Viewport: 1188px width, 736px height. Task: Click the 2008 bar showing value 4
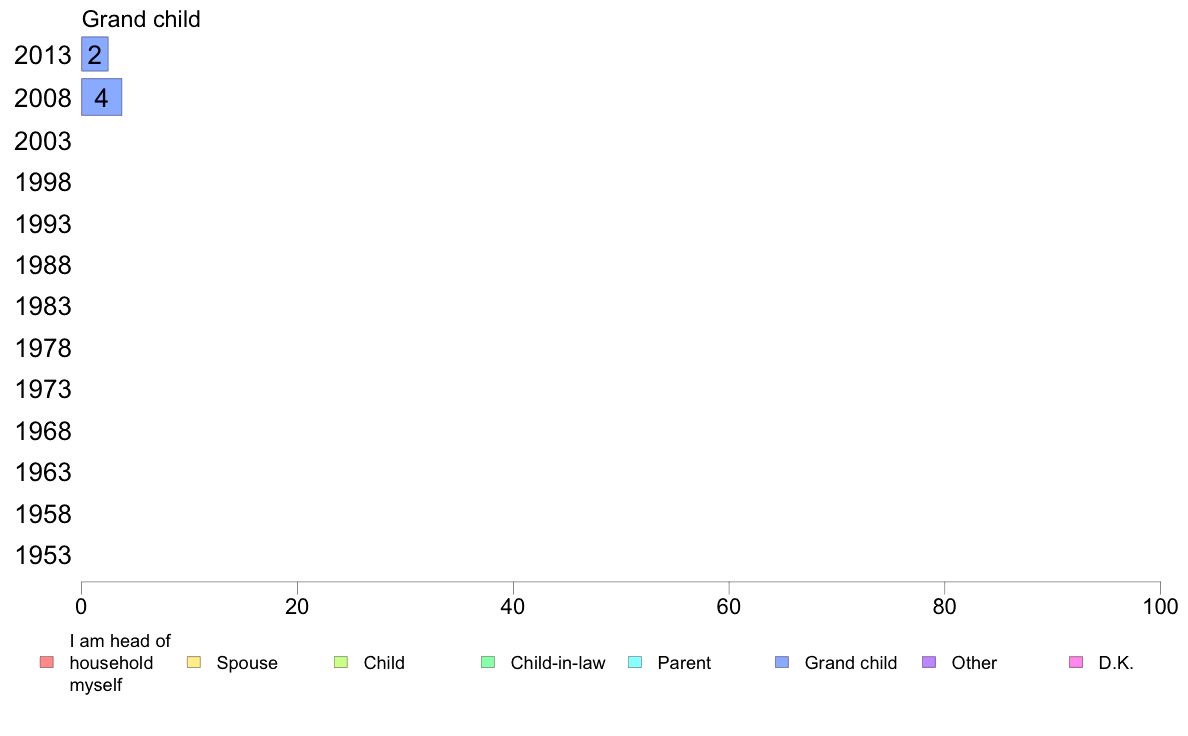pyautogui.click(x=102, y=97)
